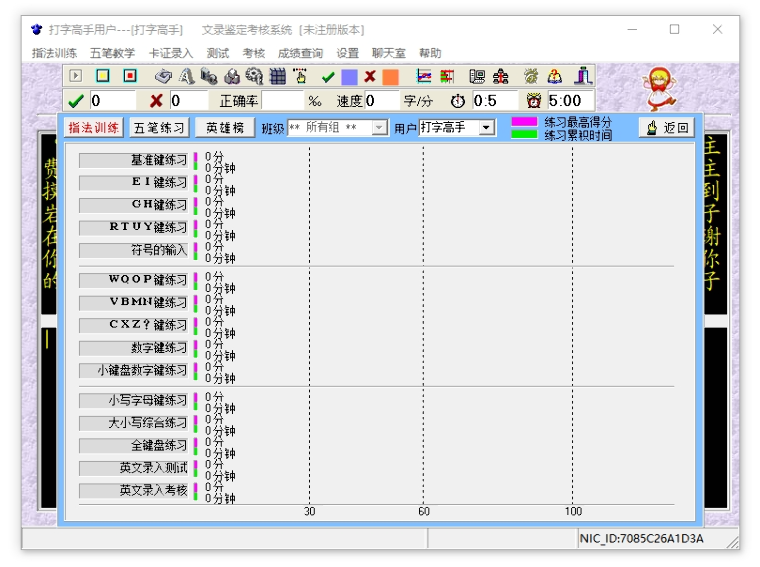Click the camera-like toolbar icon

[x=209, y=76]
